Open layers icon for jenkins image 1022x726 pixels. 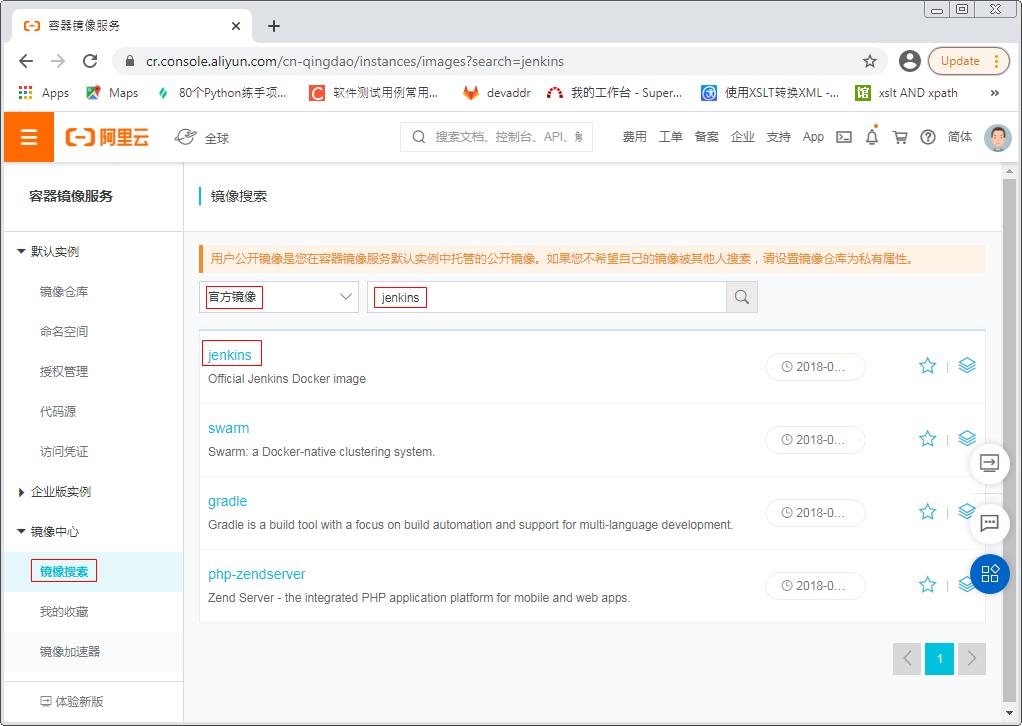967,366
